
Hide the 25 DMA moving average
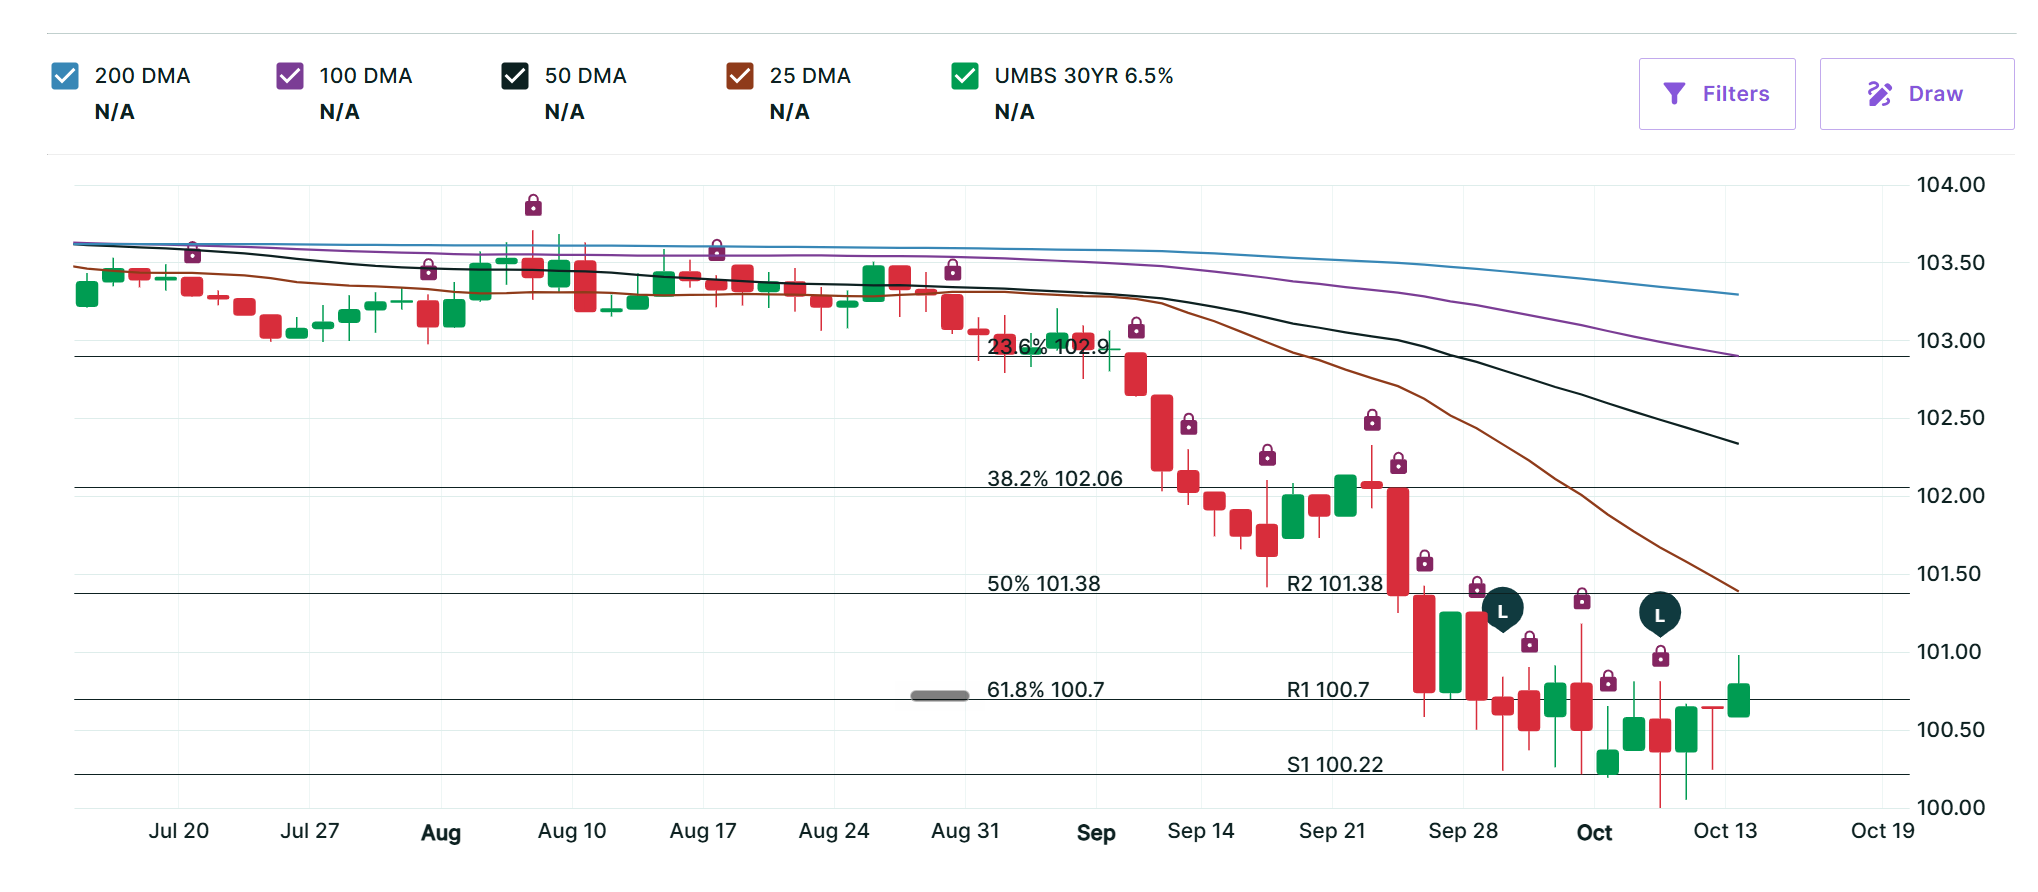tap(740, 76)
